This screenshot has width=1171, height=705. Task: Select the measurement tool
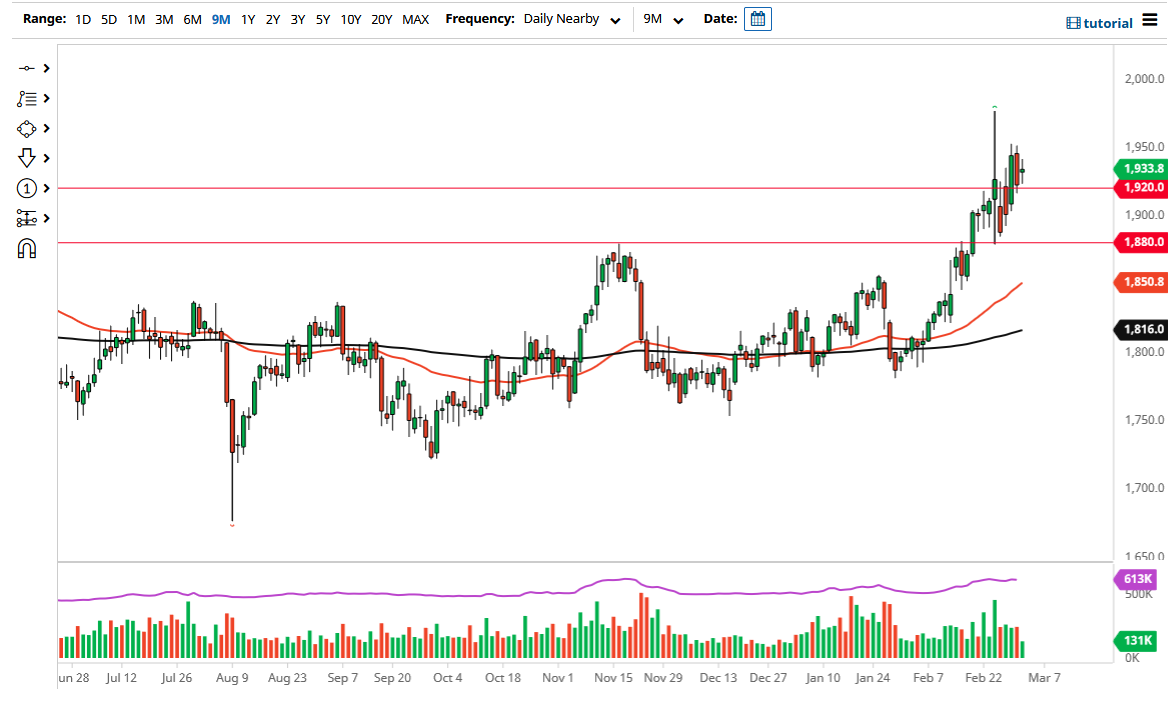[28, 218]
